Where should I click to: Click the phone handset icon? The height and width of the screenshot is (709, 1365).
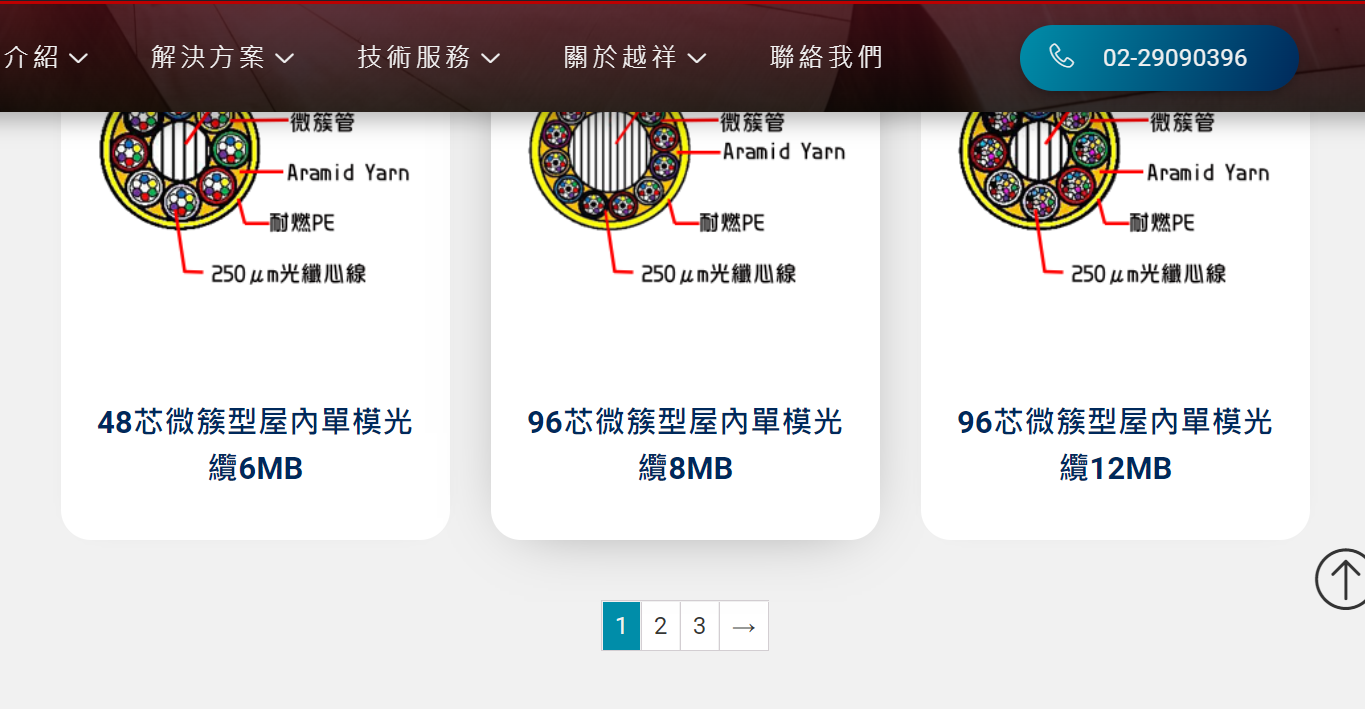[x=1062, y=57]
